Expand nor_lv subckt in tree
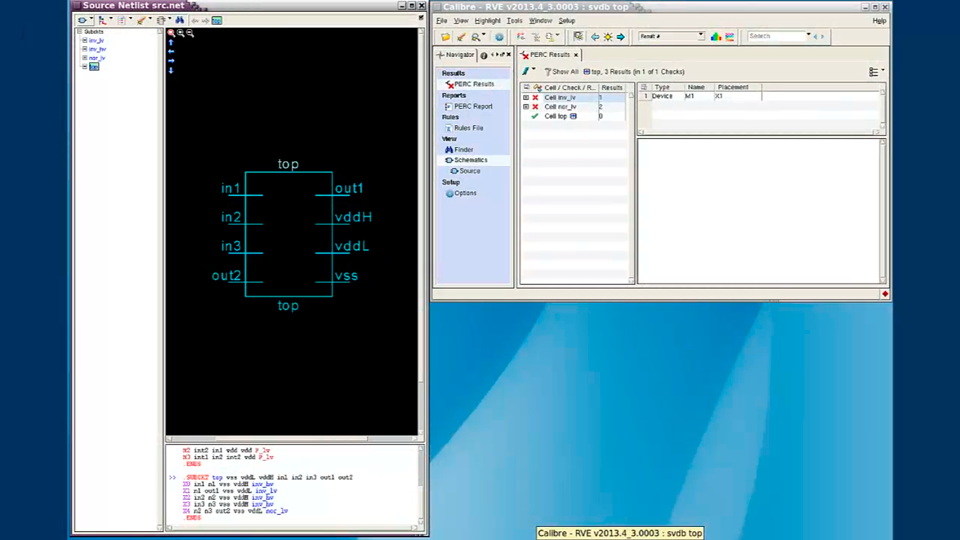Screen dimensions: 960x540 point(84,58)
